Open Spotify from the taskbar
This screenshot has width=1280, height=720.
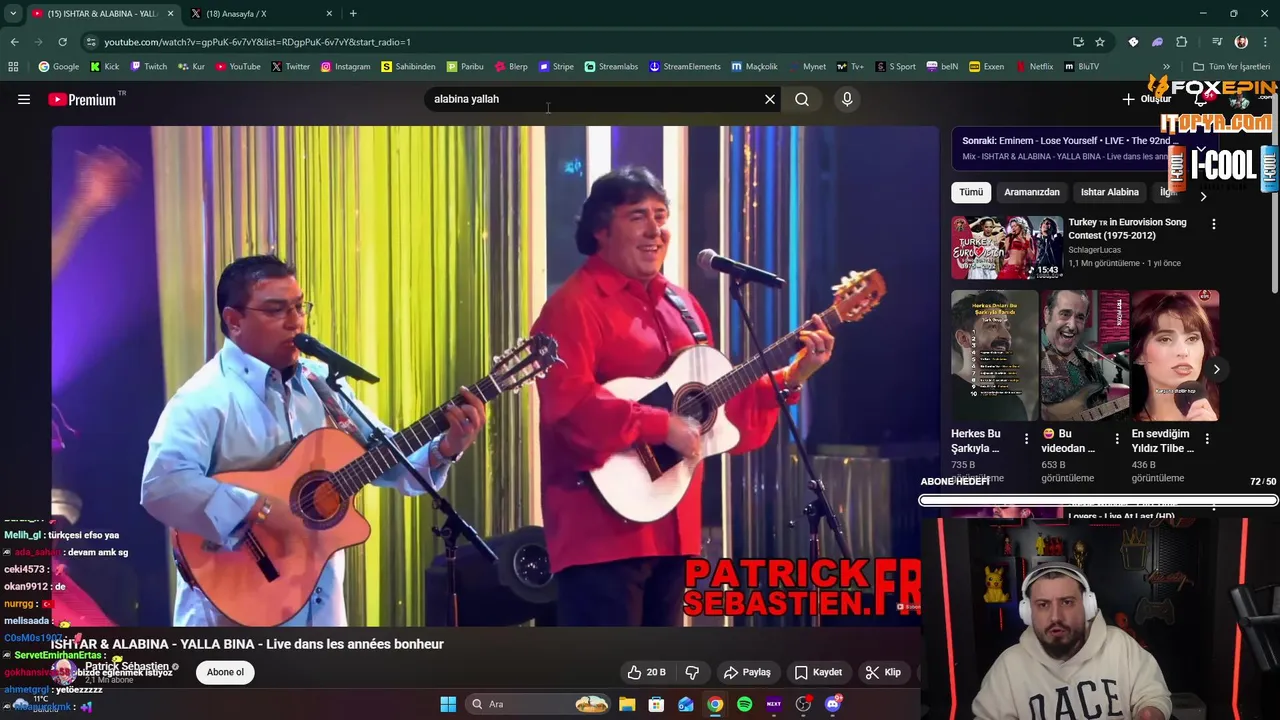coord(744,704)
